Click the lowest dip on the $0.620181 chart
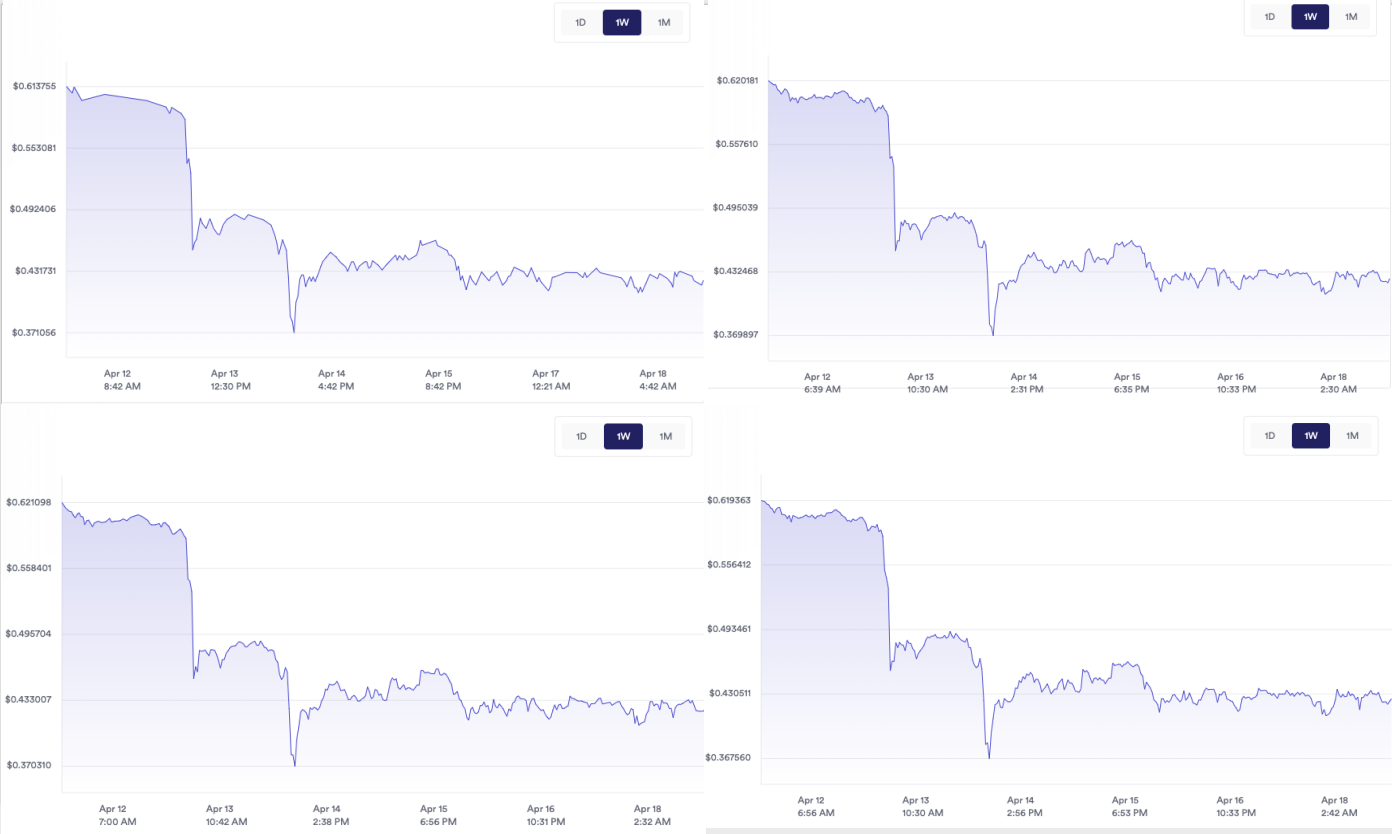The image size is (1392, 834). tap(992, 334)
